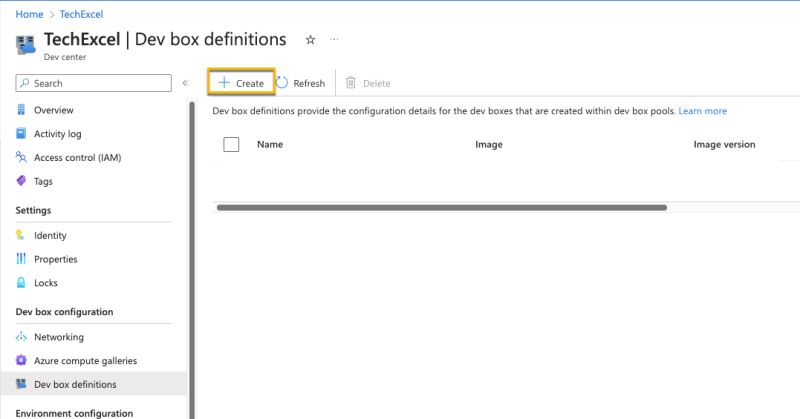Open the more options ellipsis in header
Screen dimensions: 800x419
[334, 39]
